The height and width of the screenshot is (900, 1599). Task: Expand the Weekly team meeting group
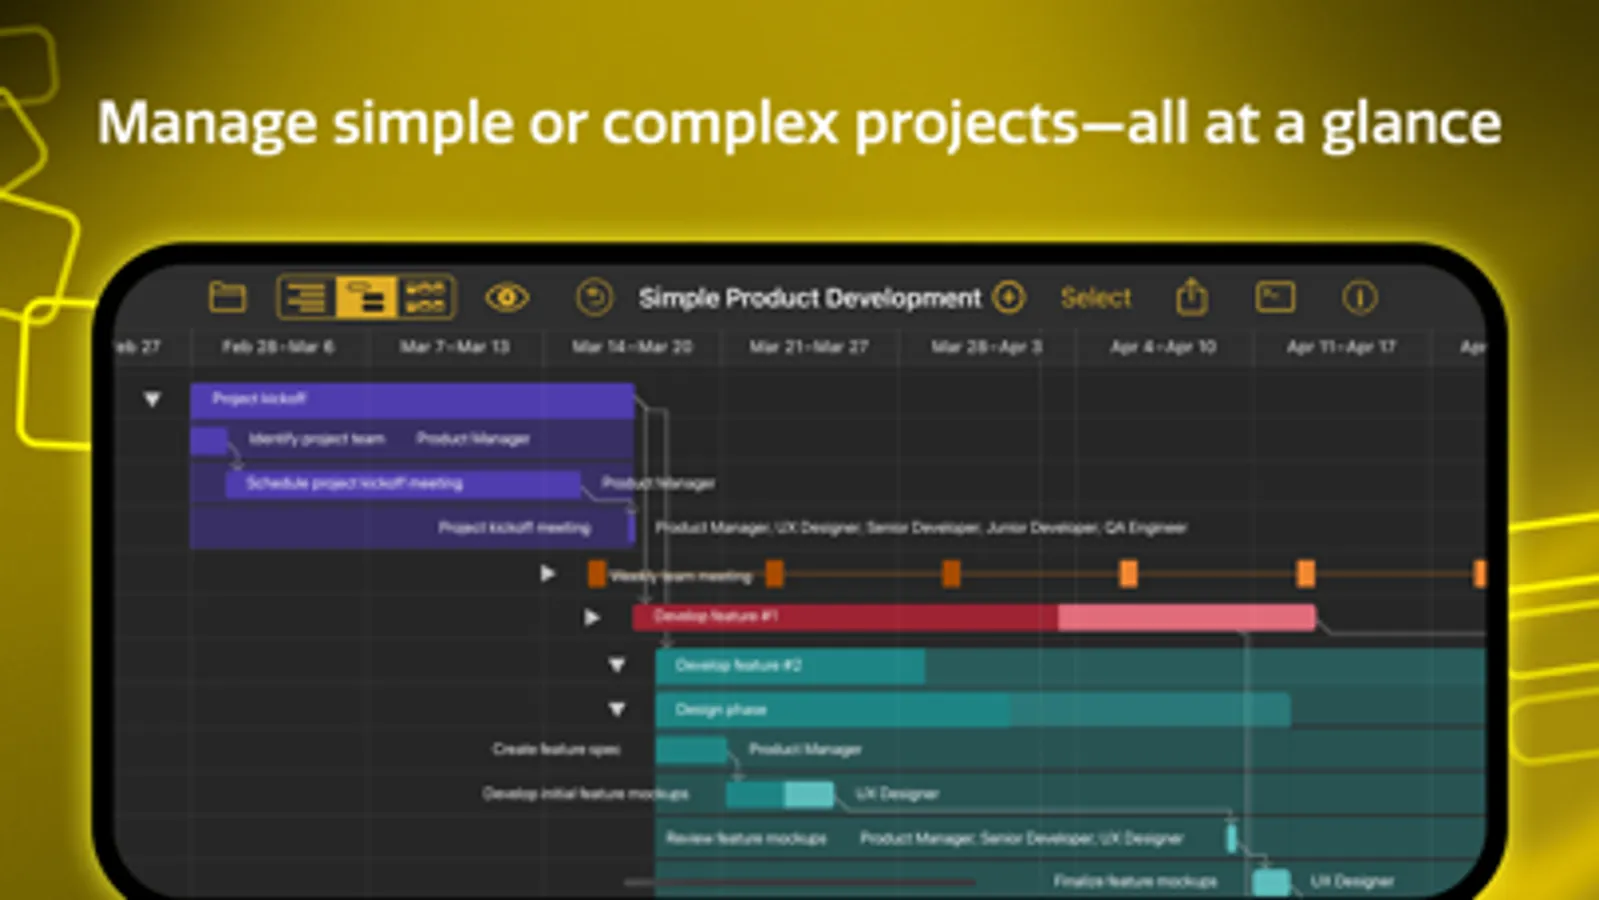(x=547, y=573)
